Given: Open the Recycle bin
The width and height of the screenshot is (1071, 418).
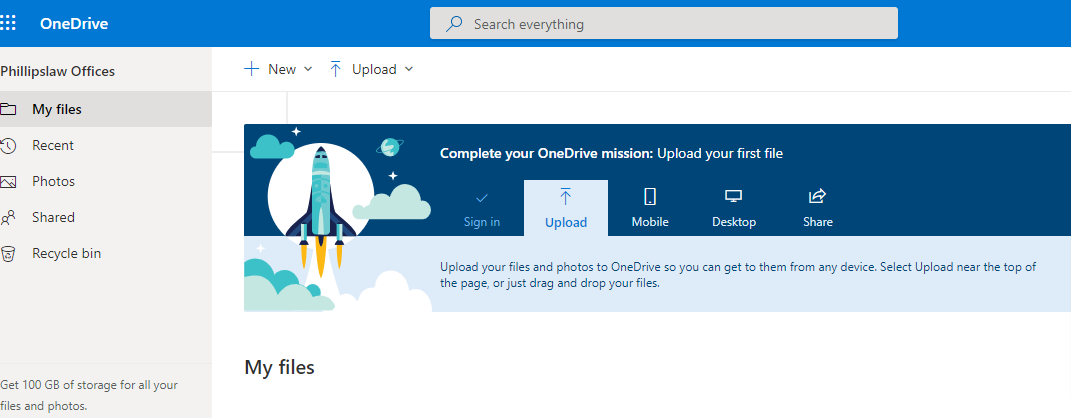Looking at the screenshot, I should (66, 253).
